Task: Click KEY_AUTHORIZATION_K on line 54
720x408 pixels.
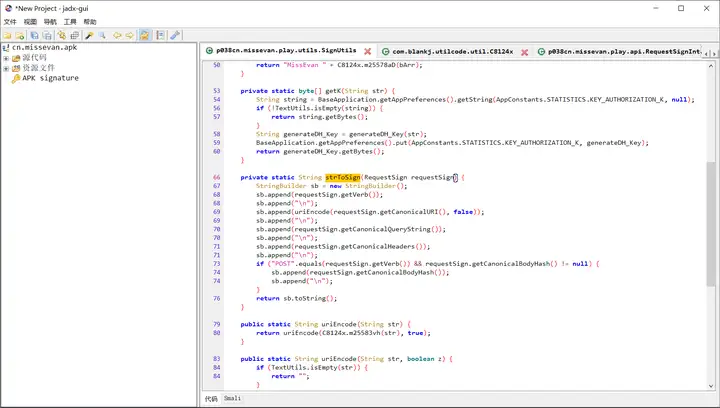Action: pos(626,100)
